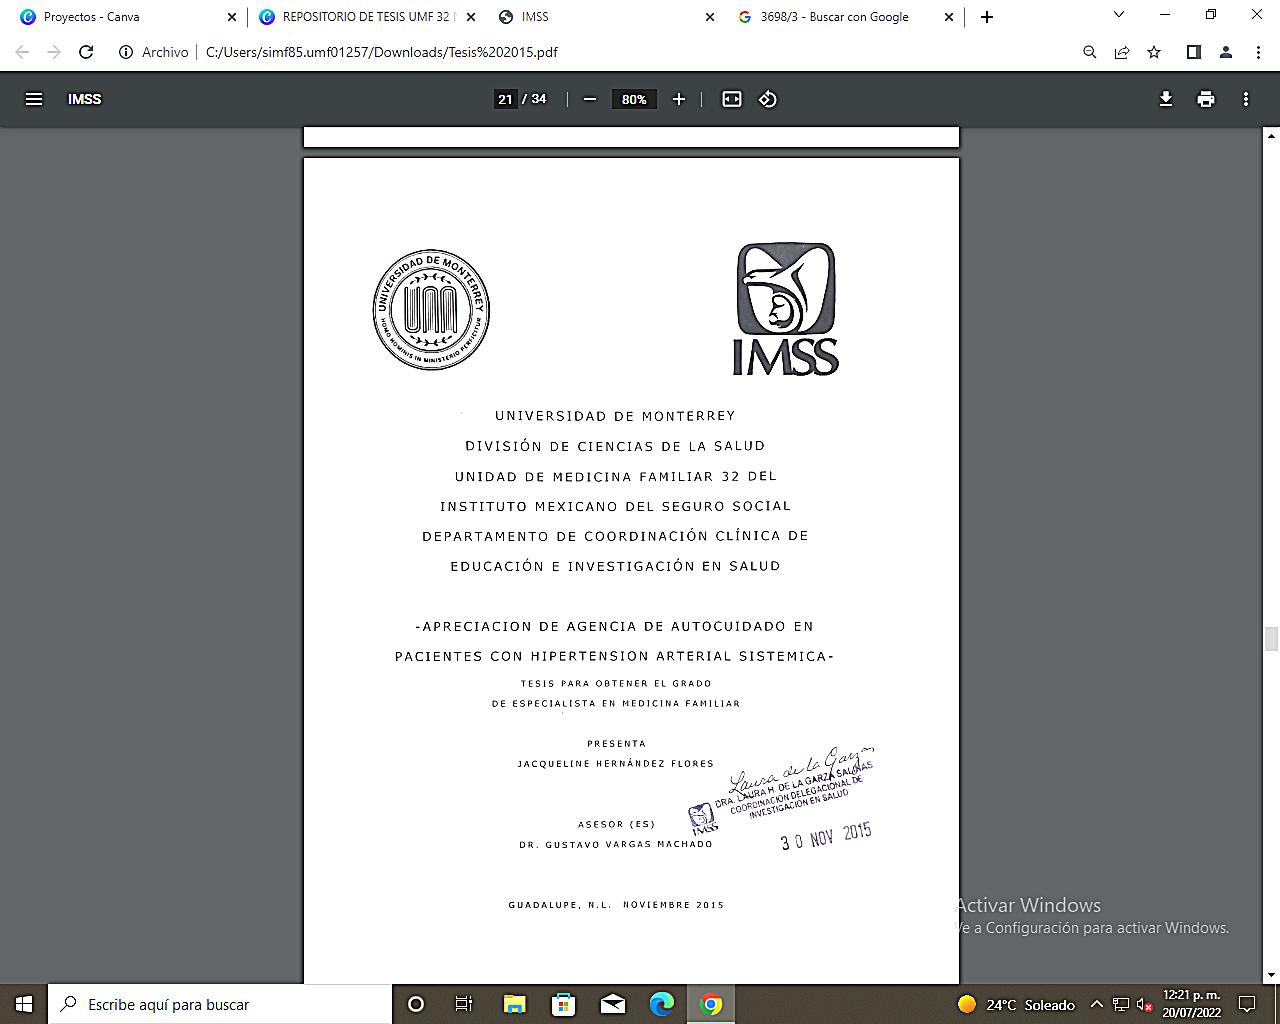The height and width of the screenshot is (1024, 1280).
Task: Click the zoom level field showing 80%
Action: point(634,99)
